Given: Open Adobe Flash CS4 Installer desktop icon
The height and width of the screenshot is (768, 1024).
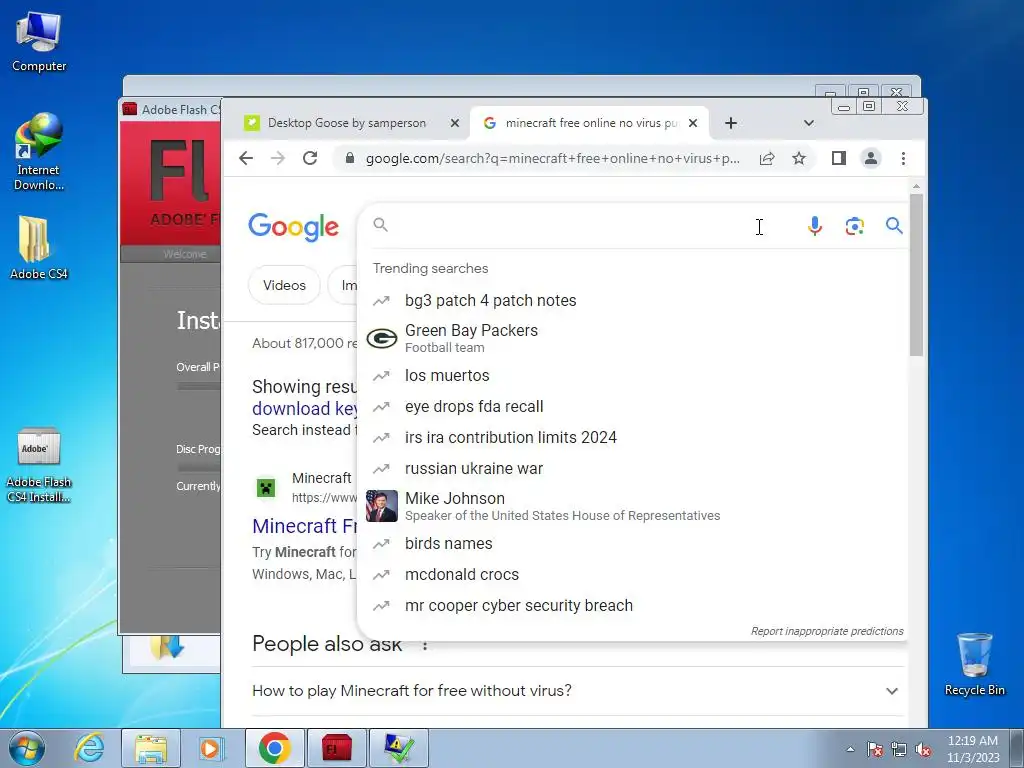Looking at the screenshot, I should [x=39, y=465].
